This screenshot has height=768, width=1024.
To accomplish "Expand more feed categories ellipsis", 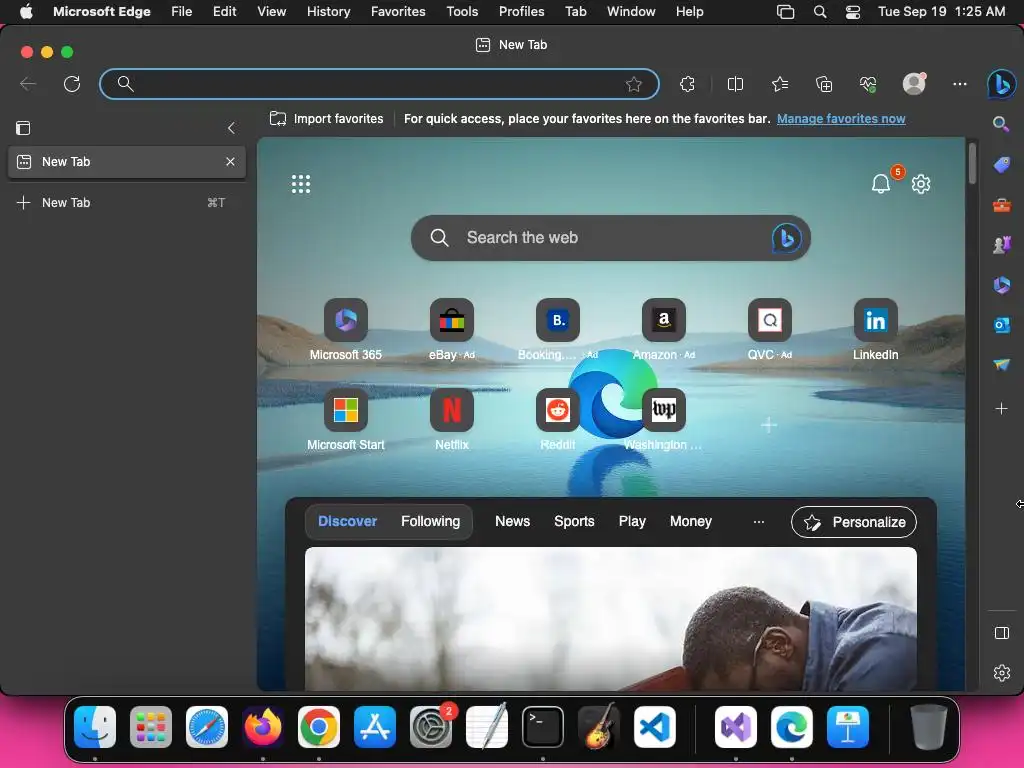I will (758, 522).
